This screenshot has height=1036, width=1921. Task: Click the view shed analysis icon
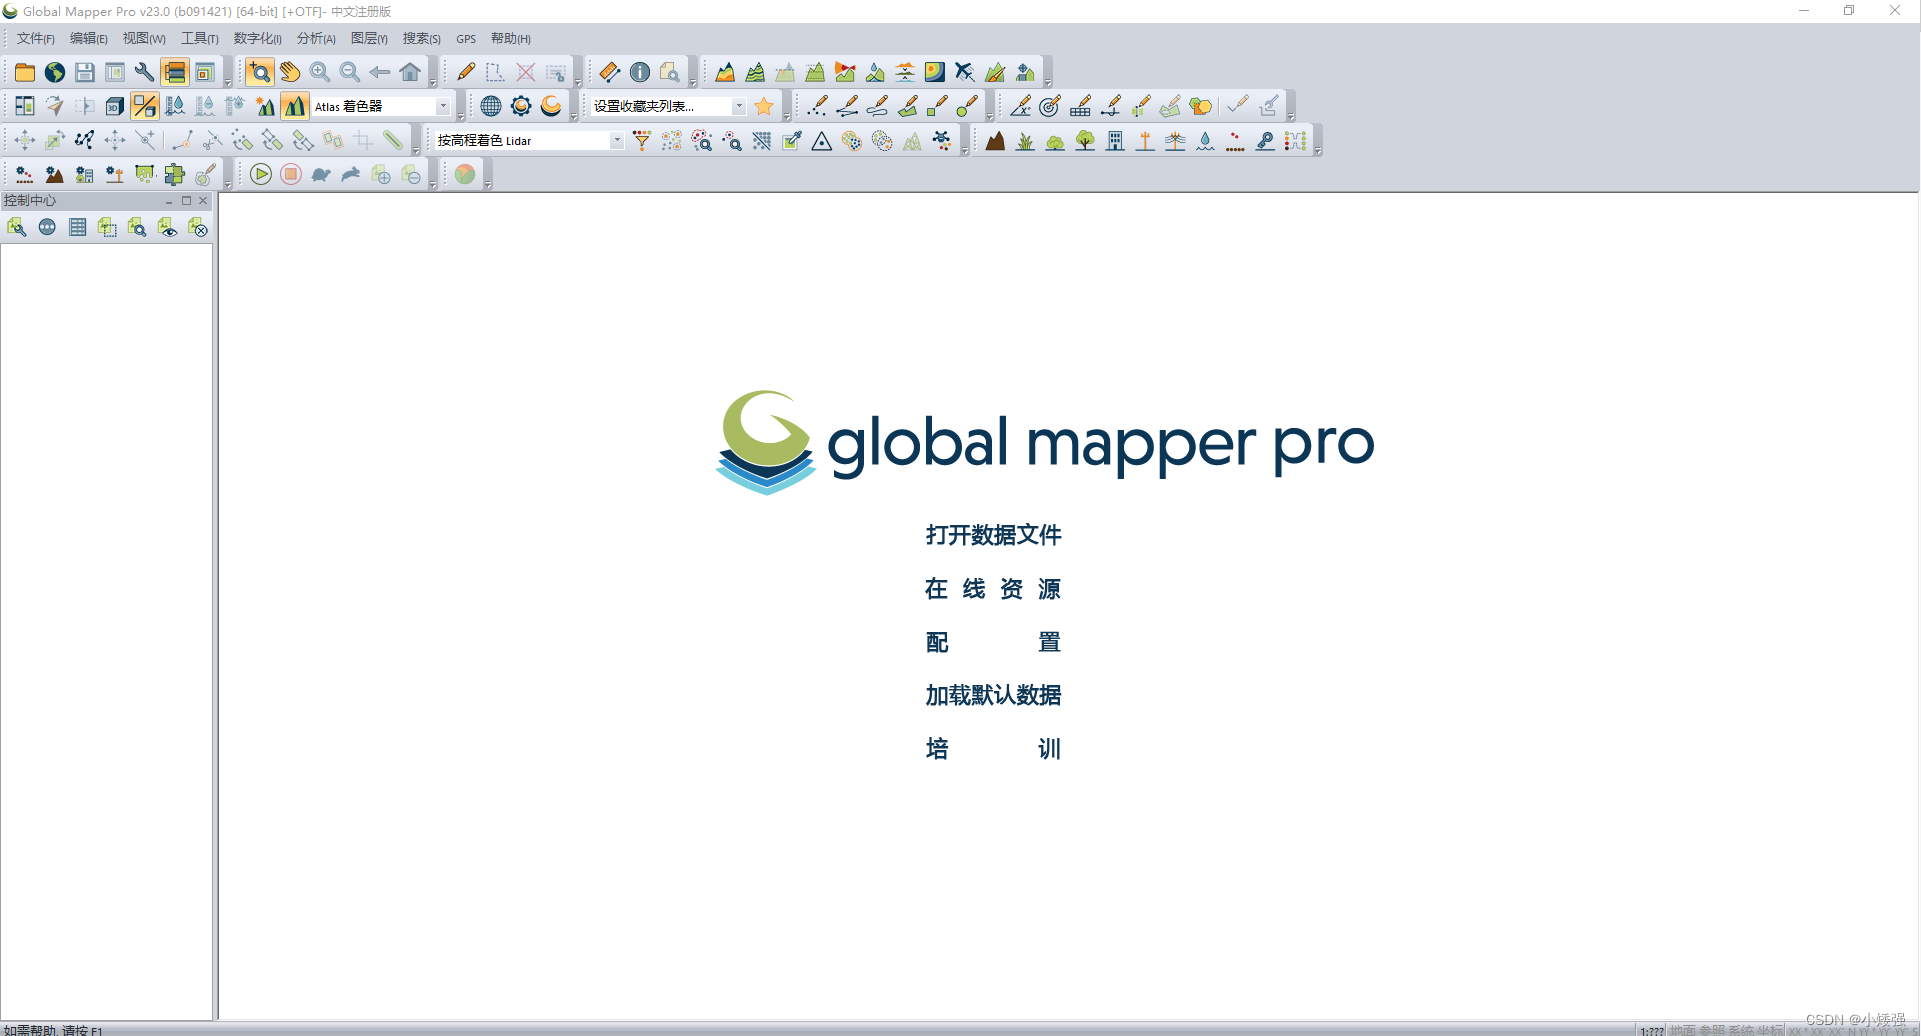(845, 72)
